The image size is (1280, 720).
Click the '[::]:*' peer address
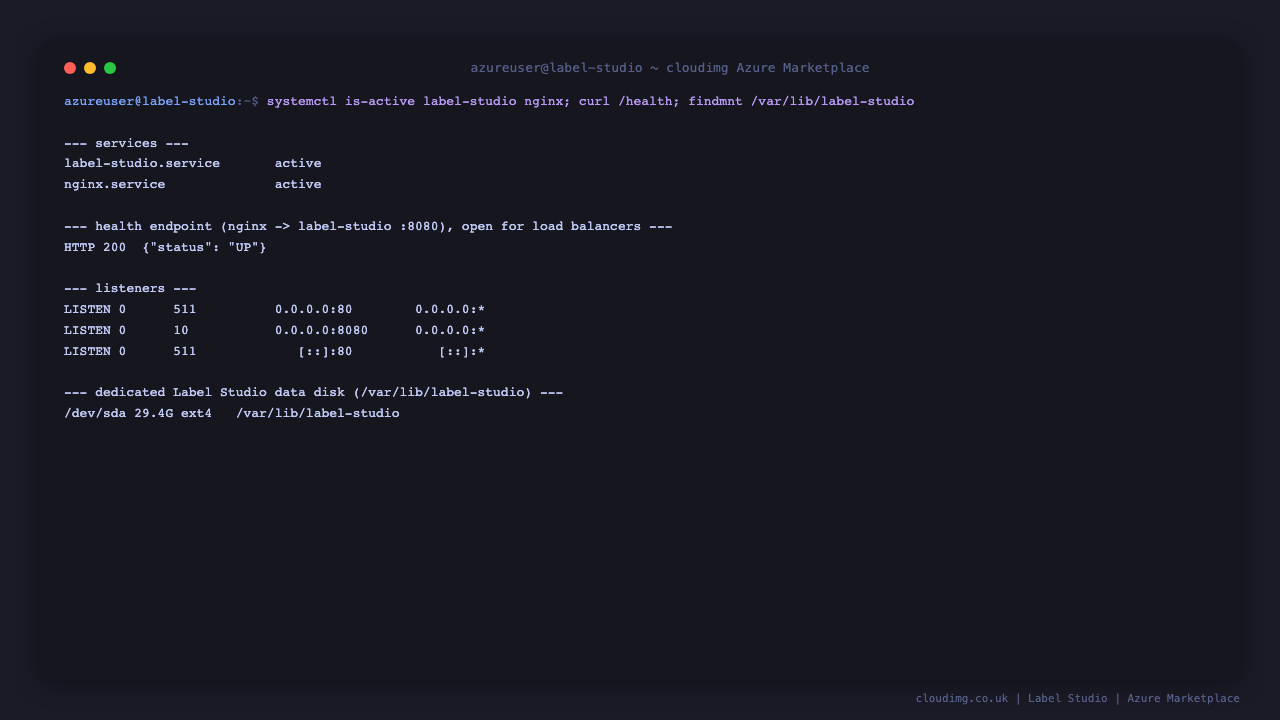click(x=462, y=352)
